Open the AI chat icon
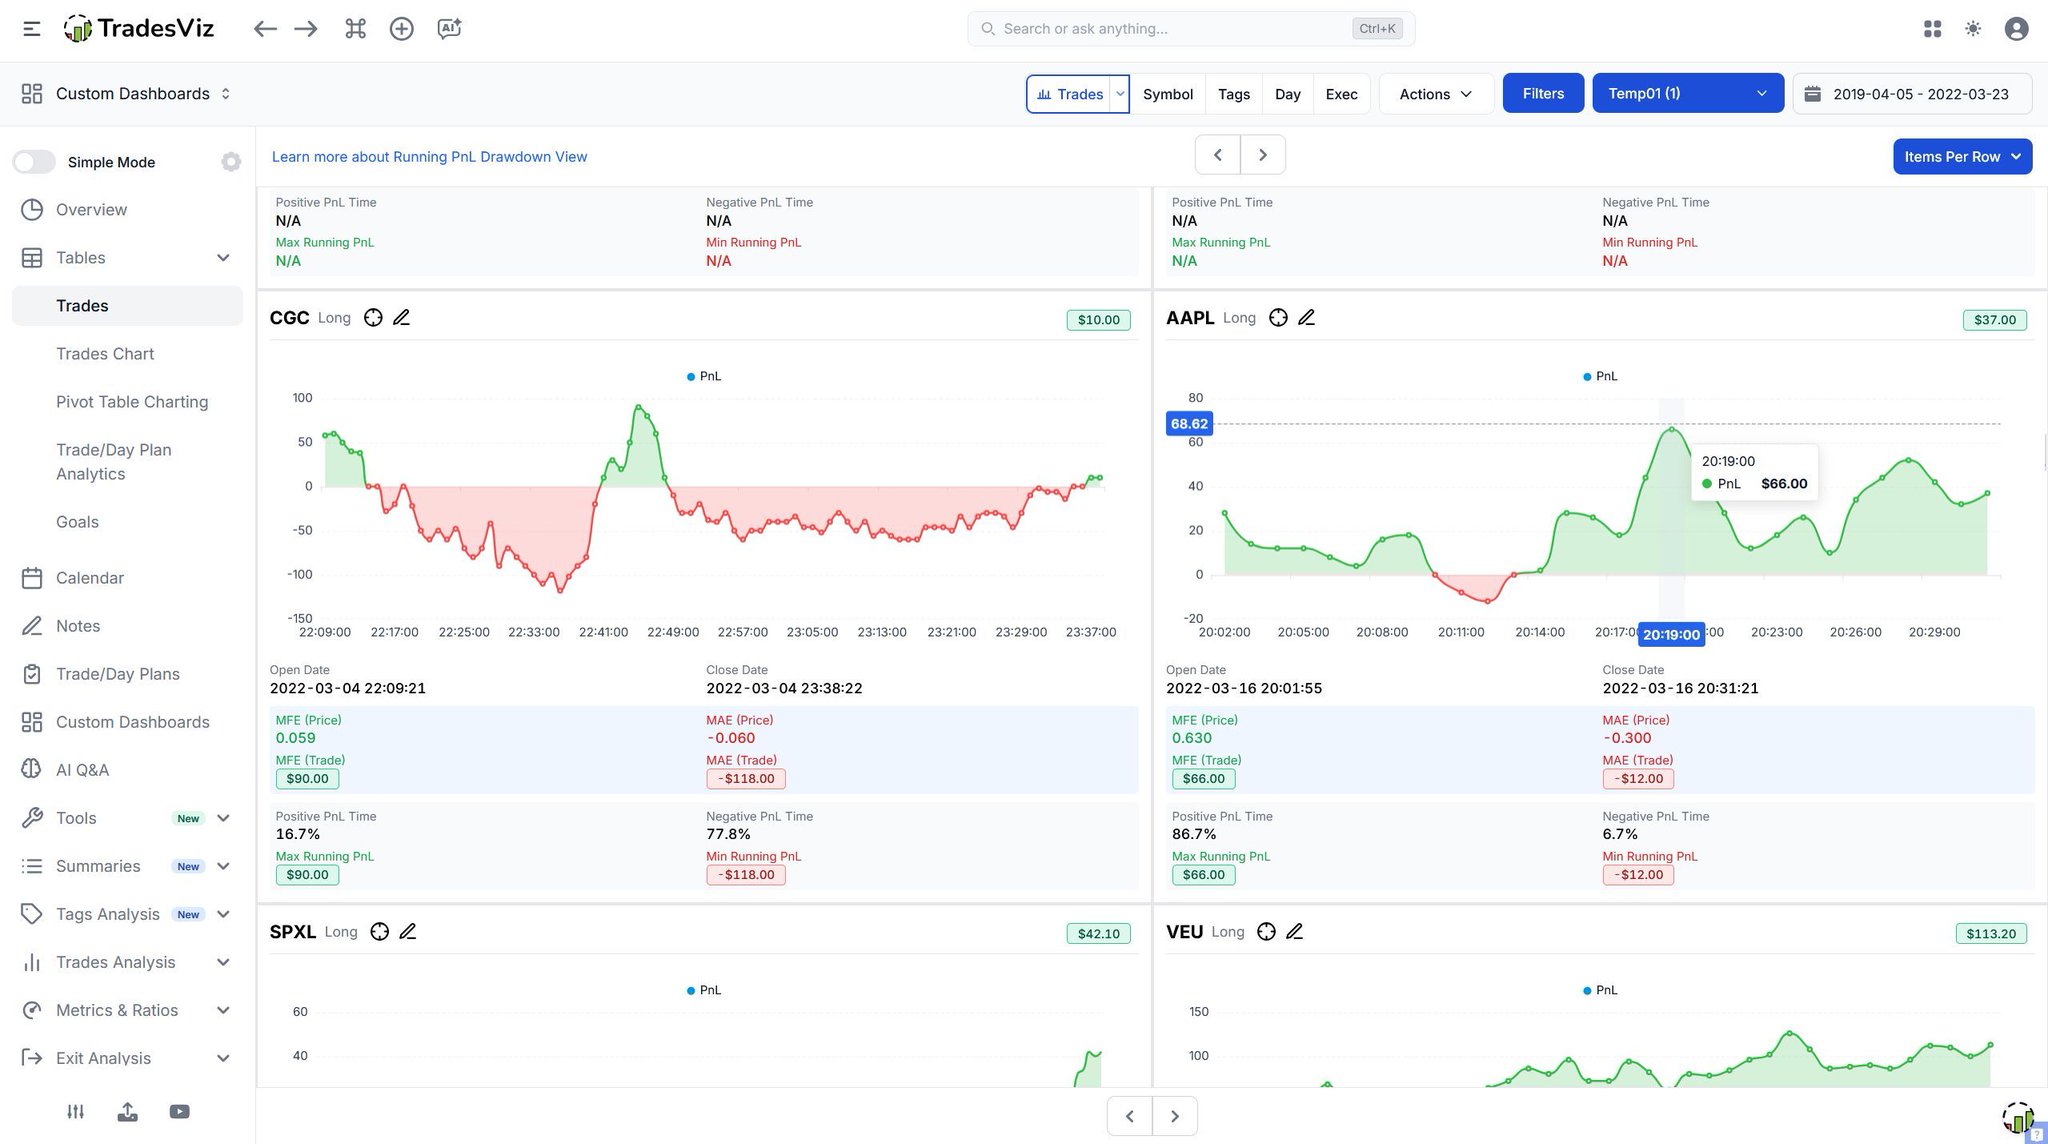Image resolution: width=2048 pixels, height=1144 pixels. click(x=449, y=29)
